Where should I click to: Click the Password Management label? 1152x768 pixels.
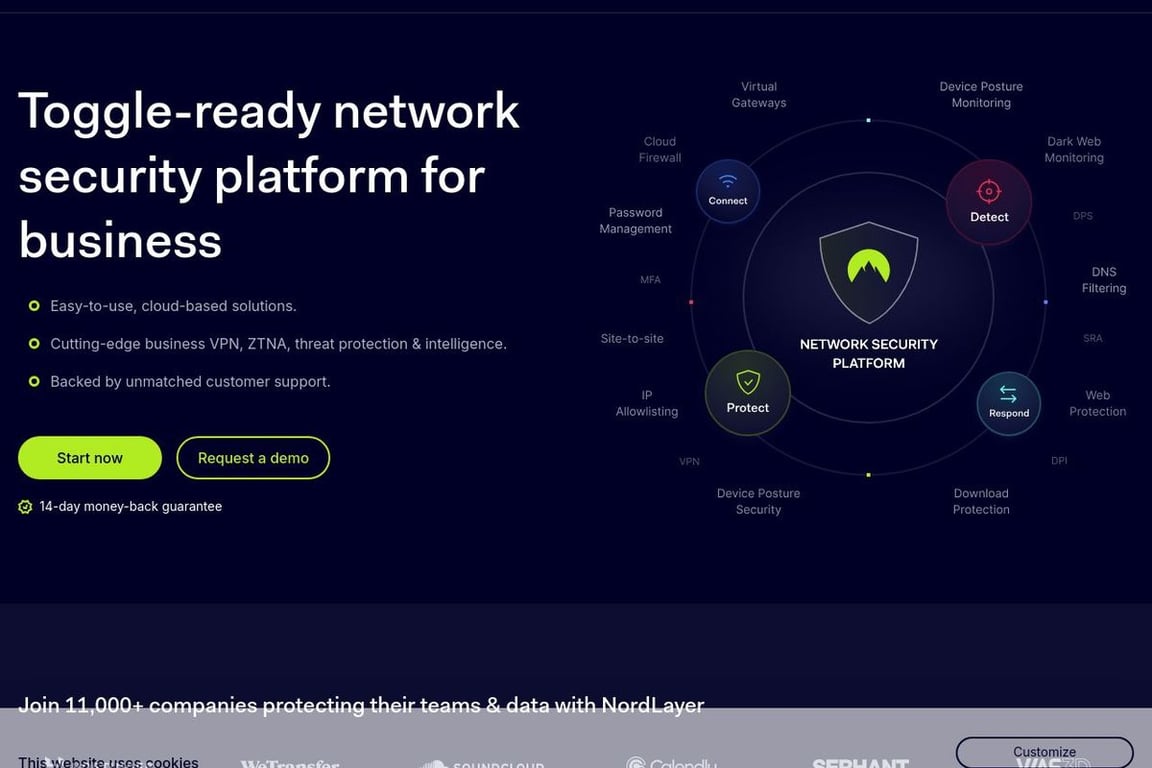pos(636,220)
